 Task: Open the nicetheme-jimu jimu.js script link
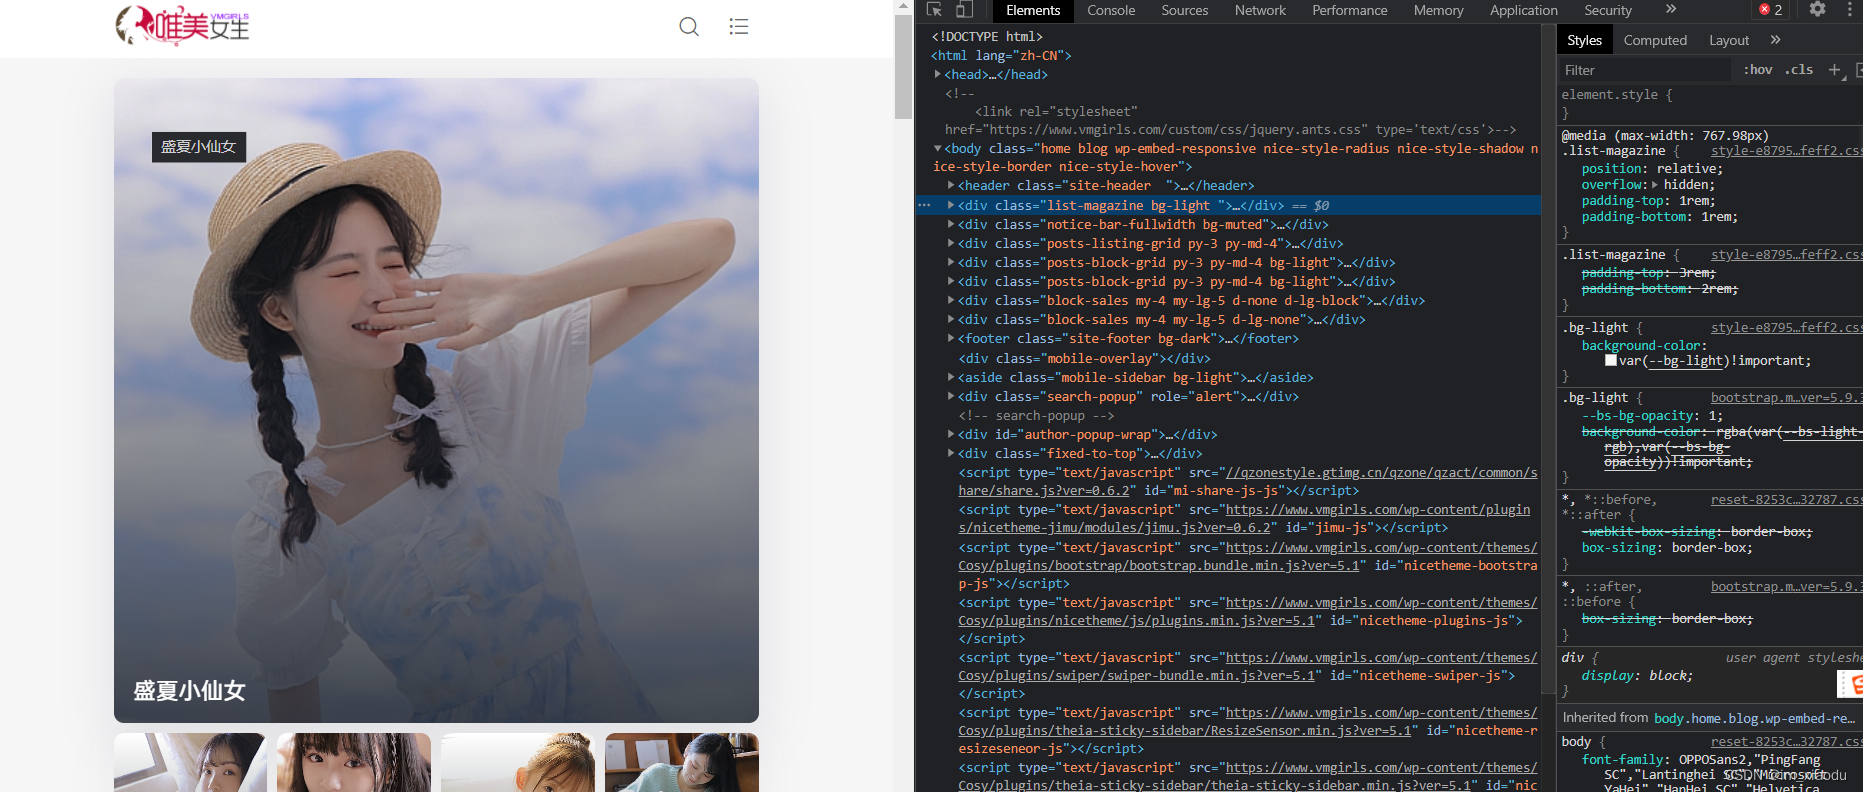(1244, 518)
